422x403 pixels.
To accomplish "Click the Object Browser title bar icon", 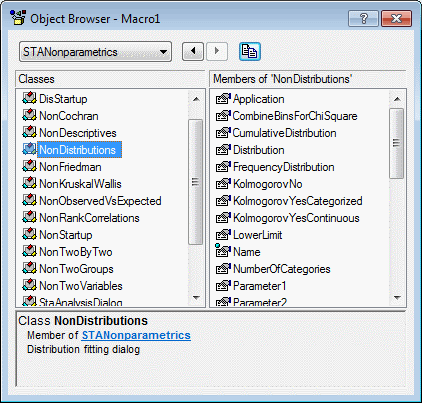I will 18,18.
